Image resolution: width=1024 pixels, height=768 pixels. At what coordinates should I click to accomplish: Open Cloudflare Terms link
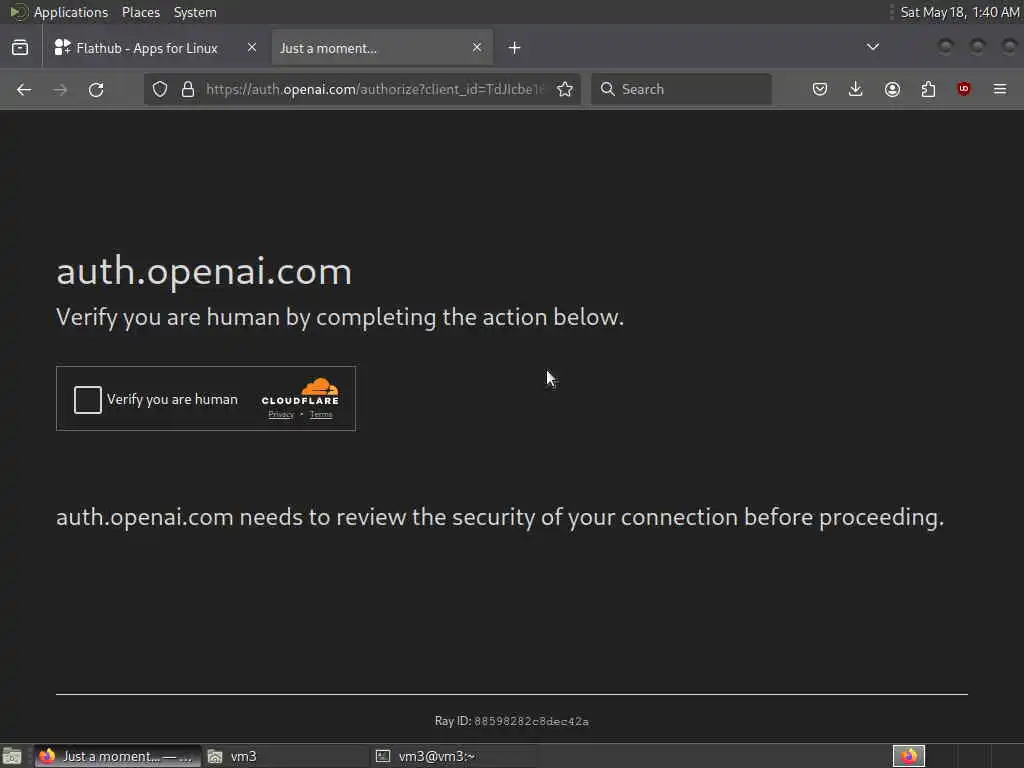click(321, 415)
